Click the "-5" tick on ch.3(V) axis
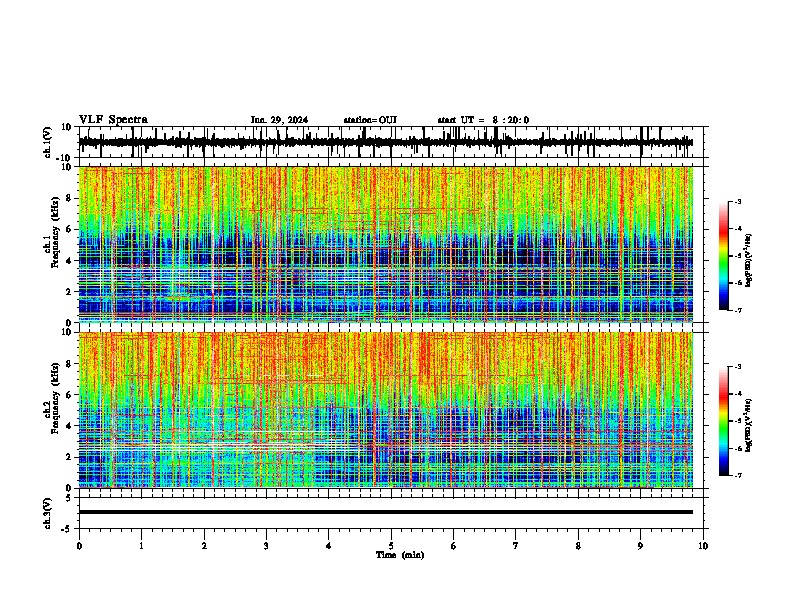Viewport: 792px width, 612px height. [67, 529]
